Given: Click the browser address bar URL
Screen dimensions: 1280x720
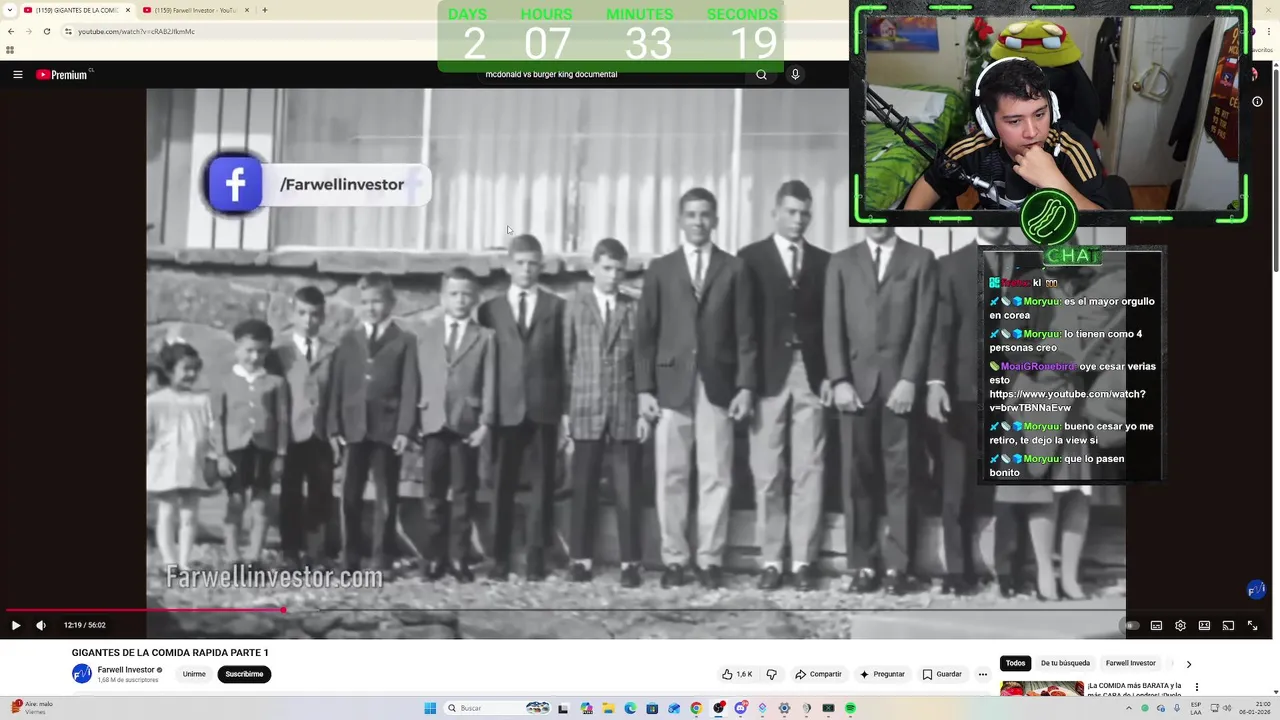Looking at the screenshot, I should point(136,31).
